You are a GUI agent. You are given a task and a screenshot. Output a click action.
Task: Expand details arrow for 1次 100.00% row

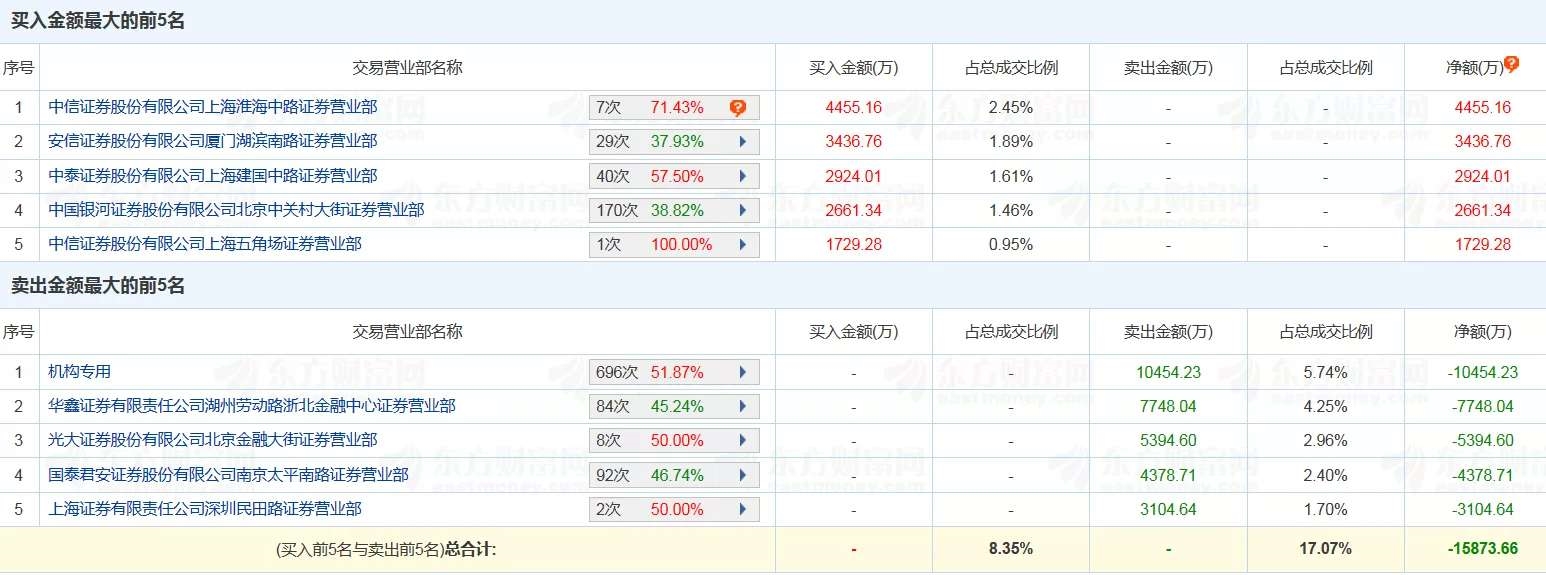pyautogui.click(x=743, y=244)
